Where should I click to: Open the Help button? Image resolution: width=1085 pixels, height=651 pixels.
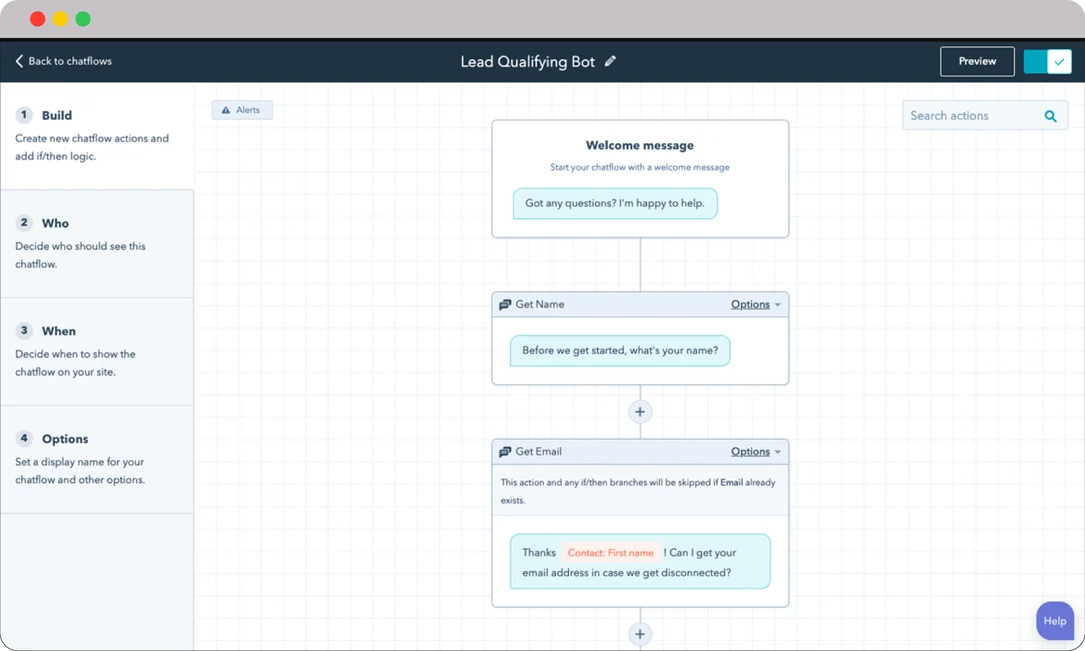(x=1055, y=621)
